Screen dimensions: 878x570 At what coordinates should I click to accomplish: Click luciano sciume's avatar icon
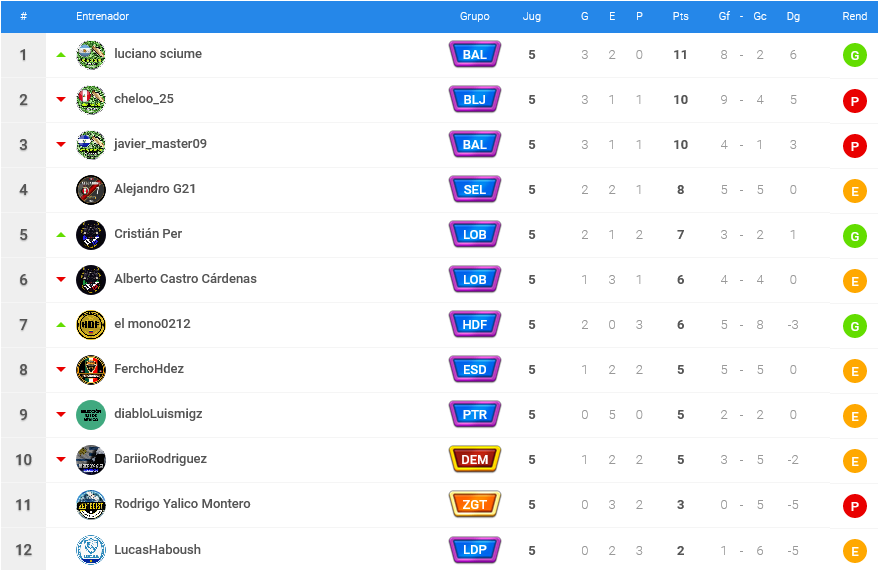(91, 55)
